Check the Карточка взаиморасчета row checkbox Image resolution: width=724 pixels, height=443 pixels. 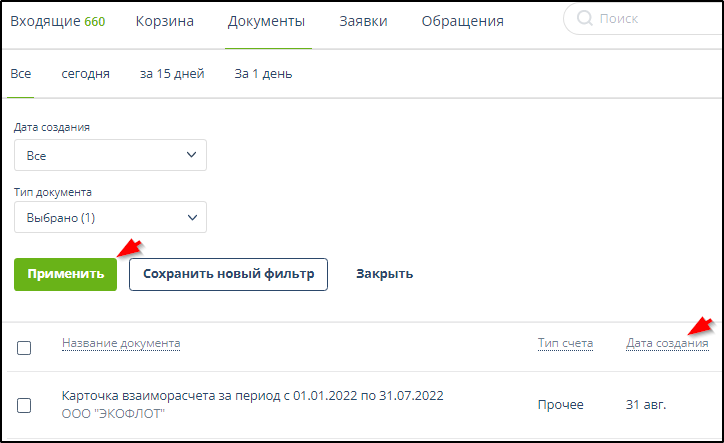pos(25,405)
